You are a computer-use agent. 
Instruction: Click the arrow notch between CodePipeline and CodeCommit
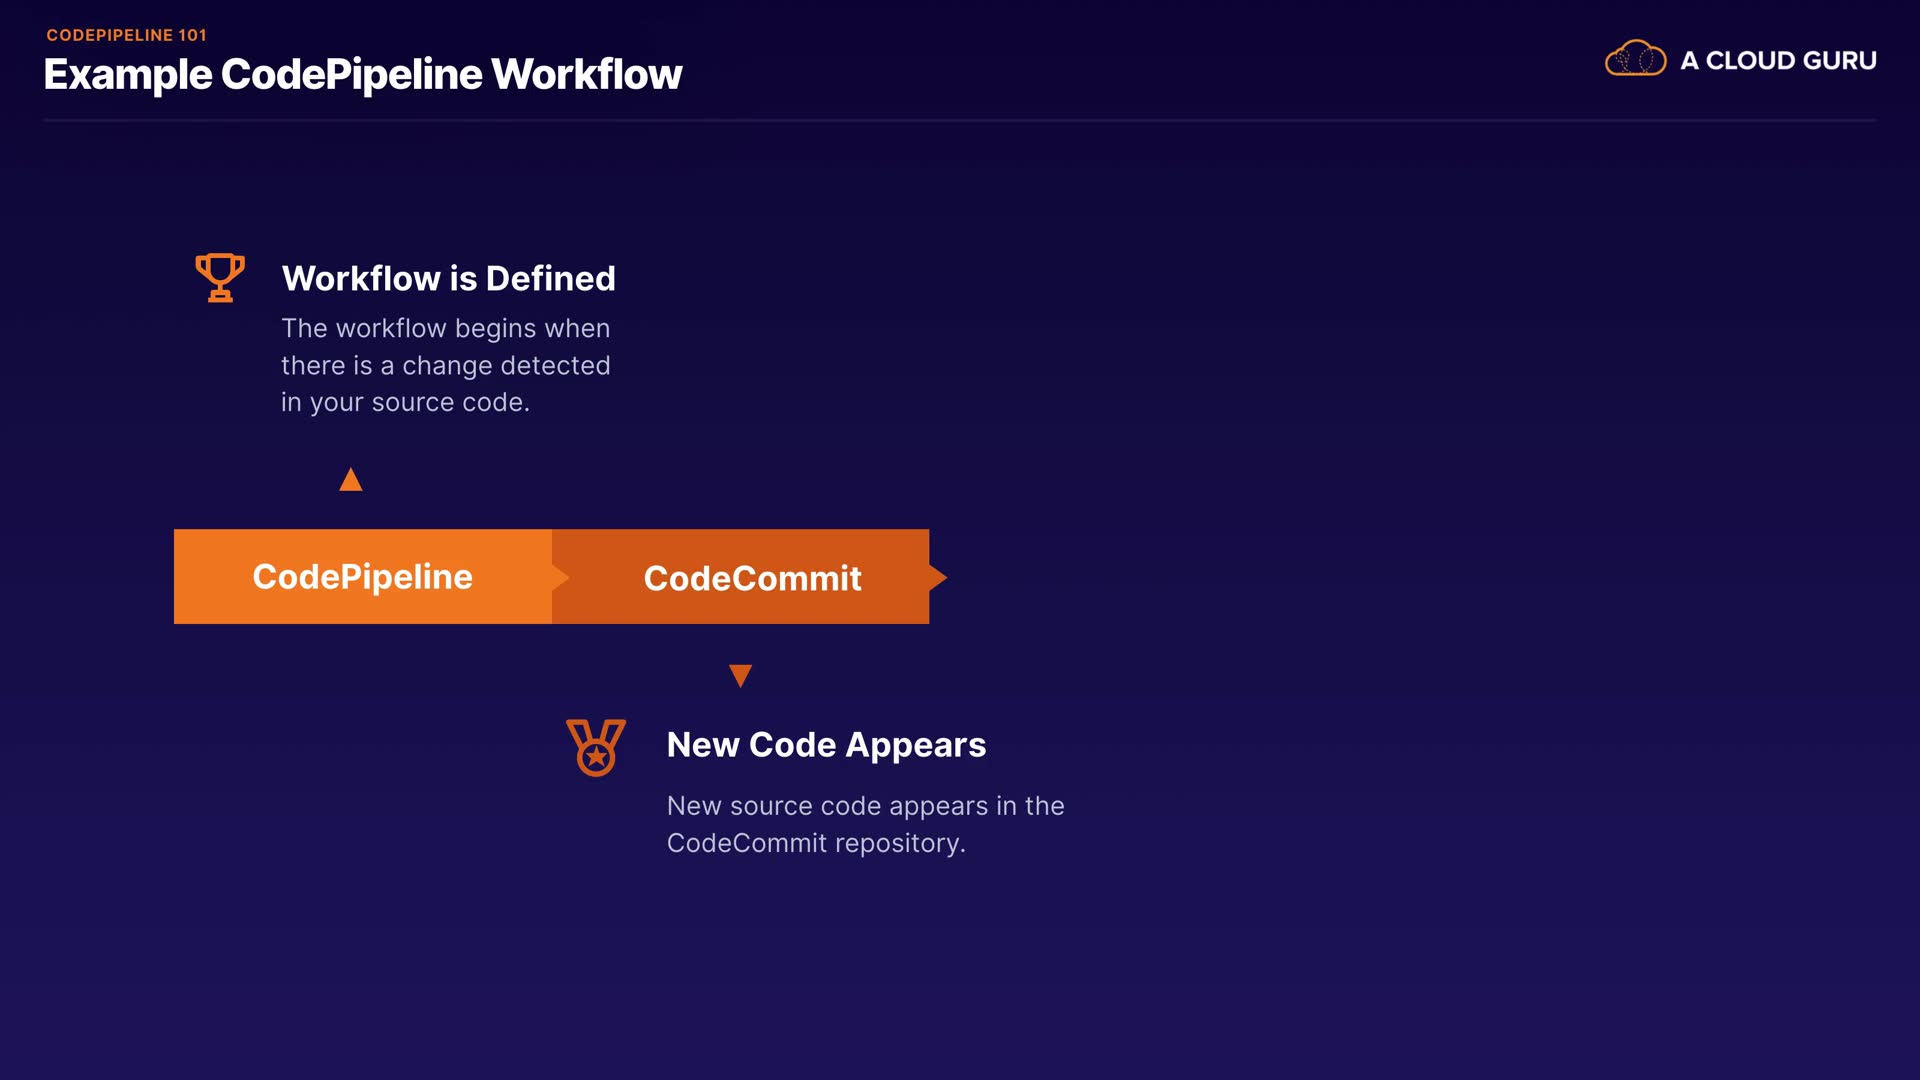(560, 577)
